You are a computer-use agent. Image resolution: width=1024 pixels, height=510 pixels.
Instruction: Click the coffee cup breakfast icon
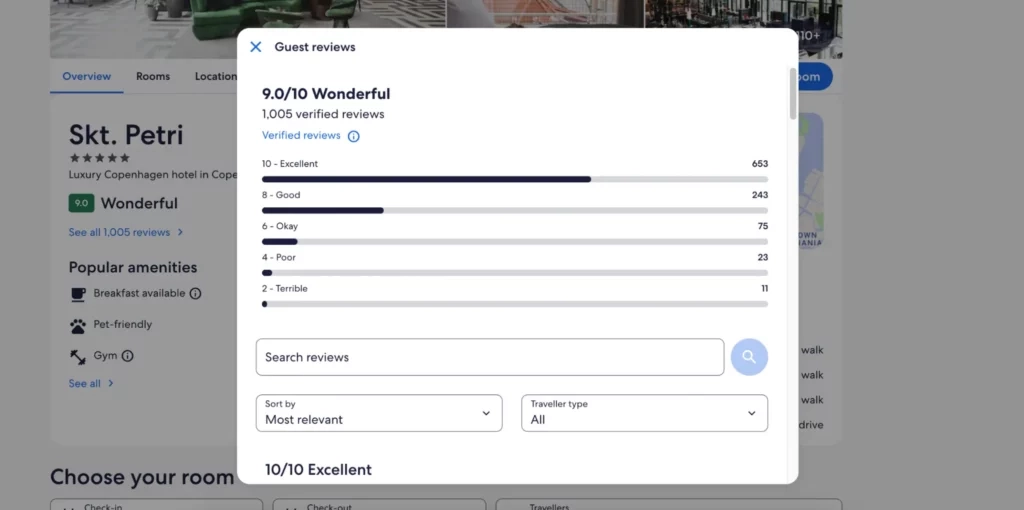click(x=78, y=295)
